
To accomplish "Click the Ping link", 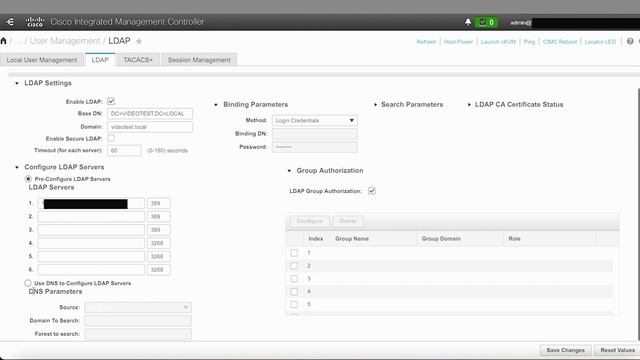I will [529, 42].
